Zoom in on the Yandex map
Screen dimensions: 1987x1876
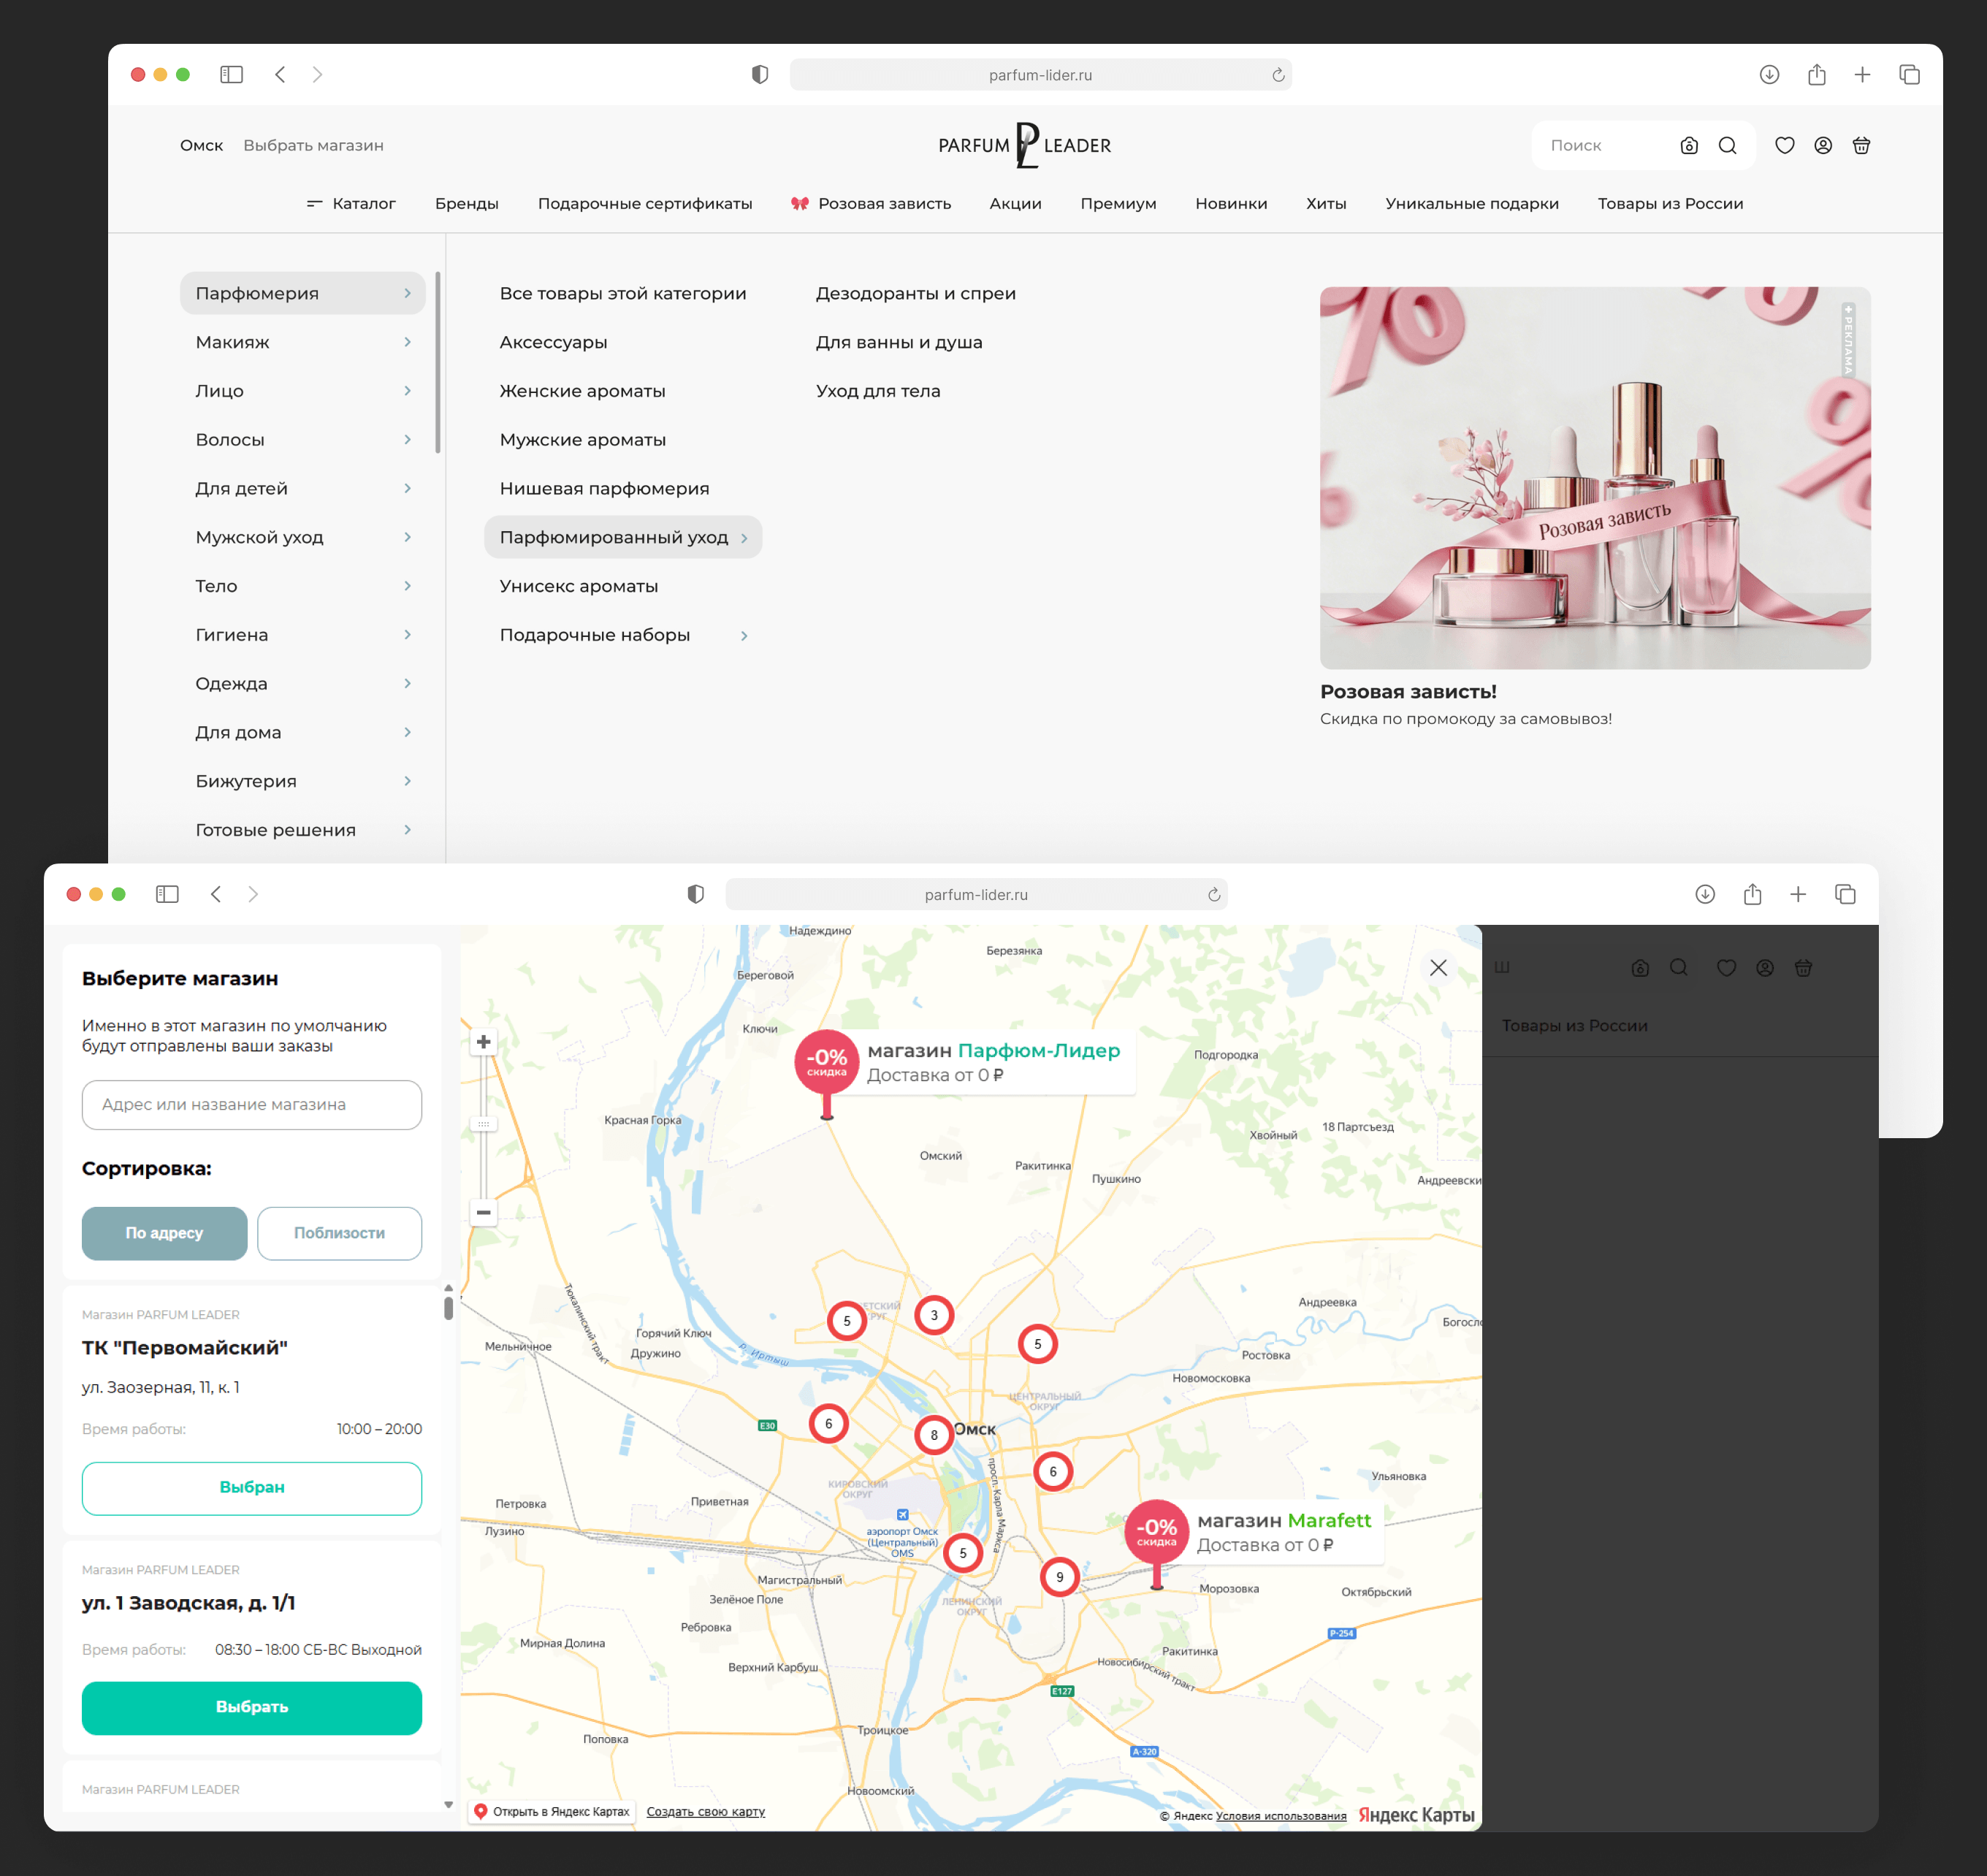click(484, 1042)
